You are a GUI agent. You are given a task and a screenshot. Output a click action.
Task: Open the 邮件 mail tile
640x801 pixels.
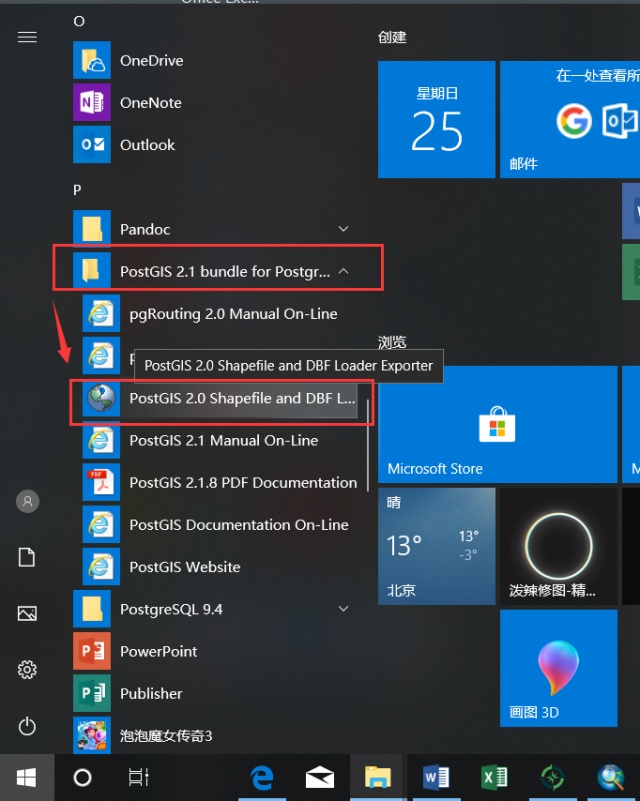570,120
